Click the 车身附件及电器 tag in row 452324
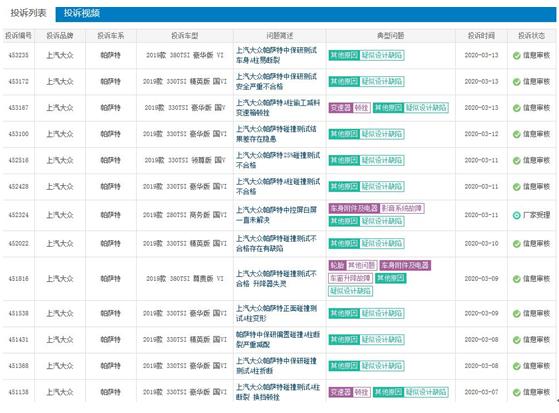Screen dimensions: 559x413 354,208
